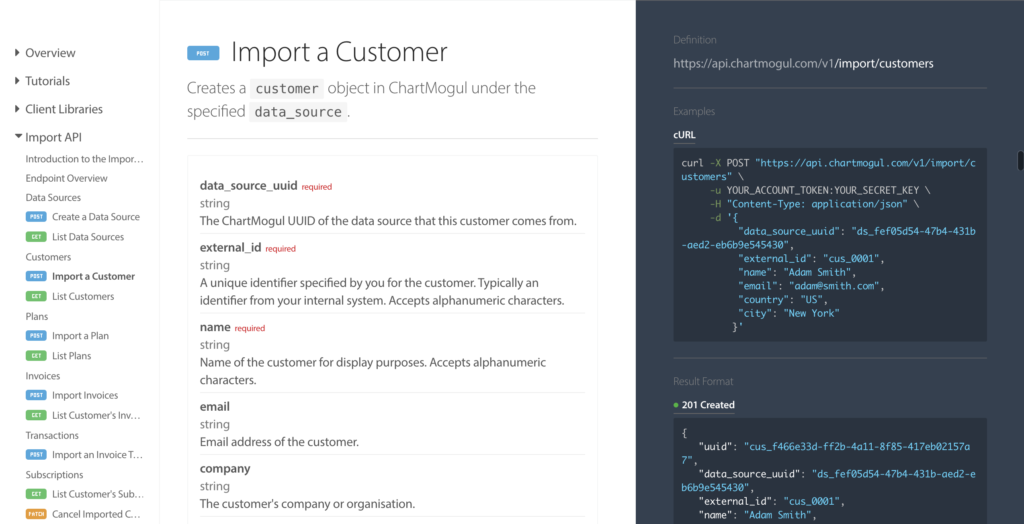Select the cURL examples tab
Screen dimensions: 1024x524
click(x=684, y=135)
